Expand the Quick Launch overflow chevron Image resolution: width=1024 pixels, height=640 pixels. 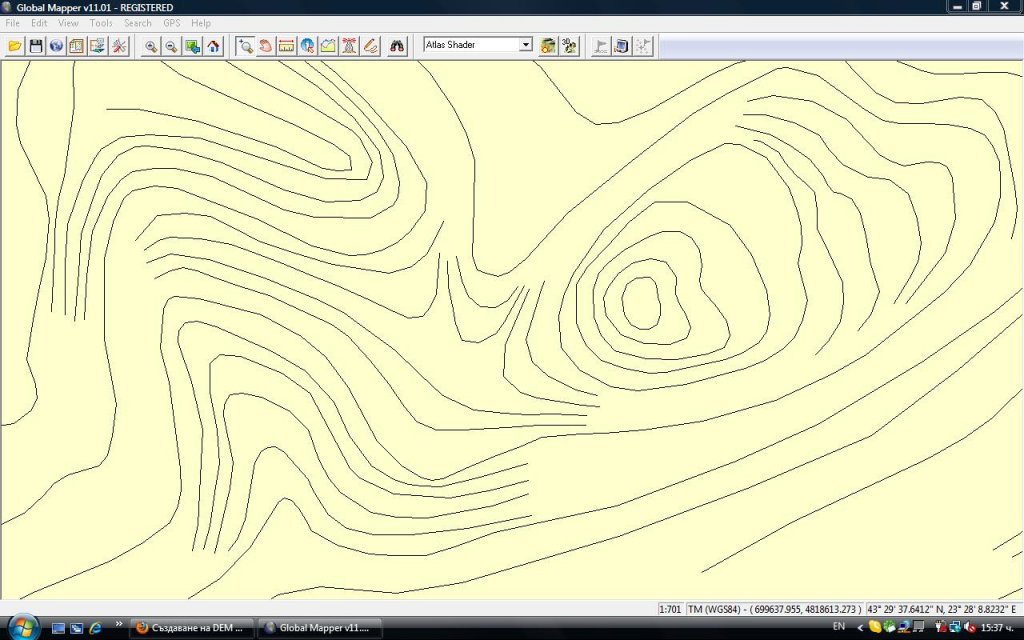point(120,624)
